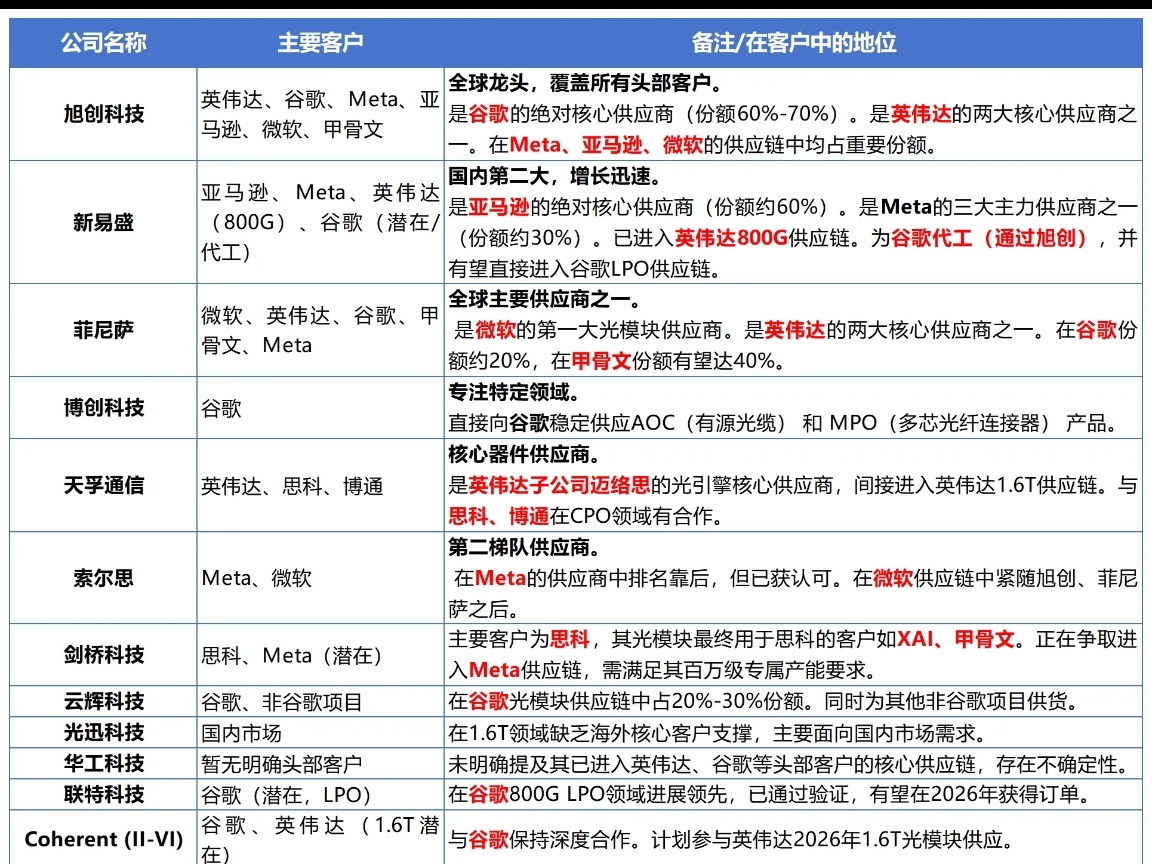Click note starting 与谷歌保持深度合作
1152x864 pixels.
point(731,838)
